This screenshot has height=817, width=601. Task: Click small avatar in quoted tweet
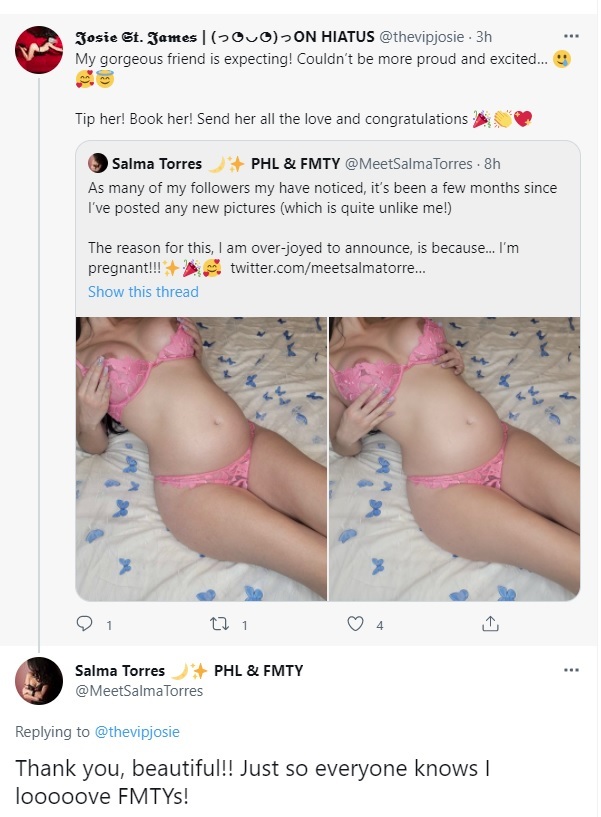click(x=98, y=164)
